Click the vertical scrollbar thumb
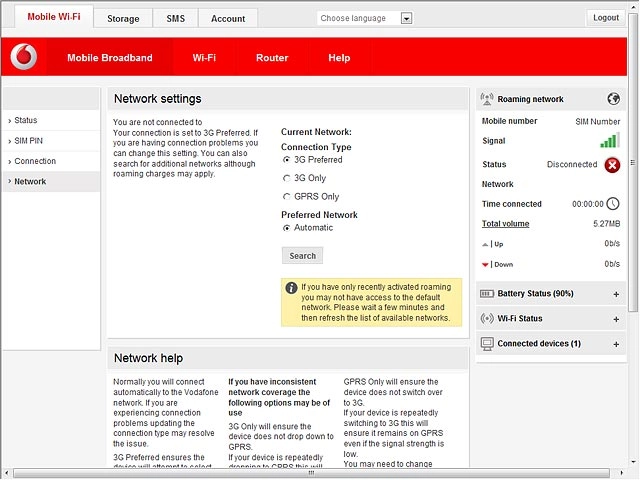This screenshot has width=640, height=480. tap(633, 162)
